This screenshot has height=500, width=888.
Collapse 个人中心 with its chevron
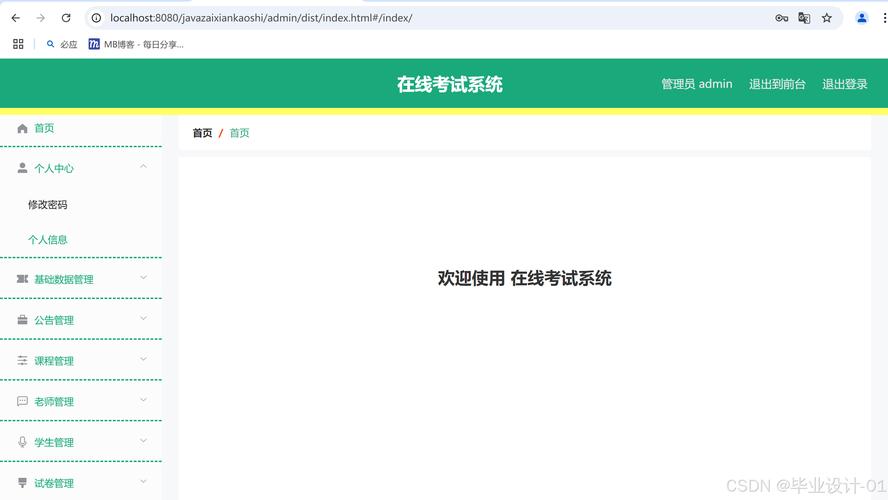[143, 166]
